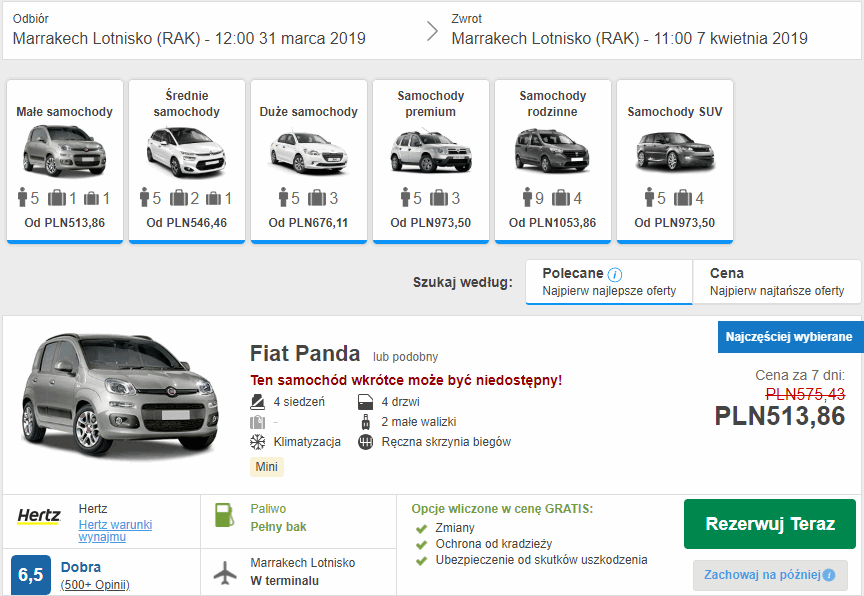Click the luggage icon in Samochody SUV card

click(x=683, y=197)
